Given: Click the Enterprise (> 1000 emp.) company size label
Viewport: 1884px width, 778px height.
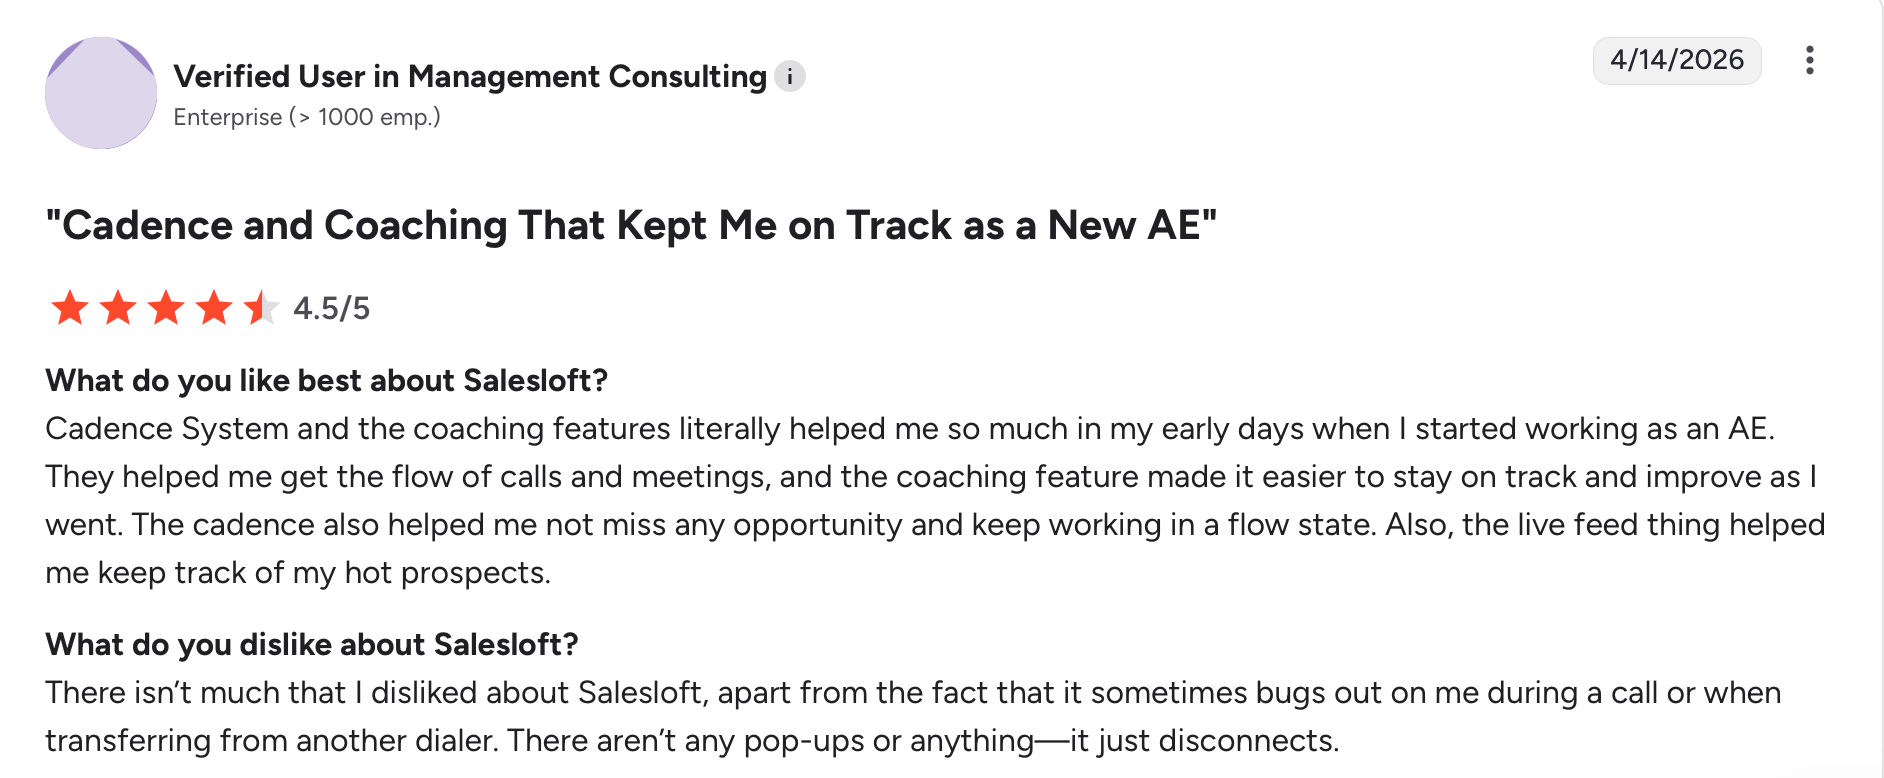Looking at the screenshot, I should click(307, 117).
